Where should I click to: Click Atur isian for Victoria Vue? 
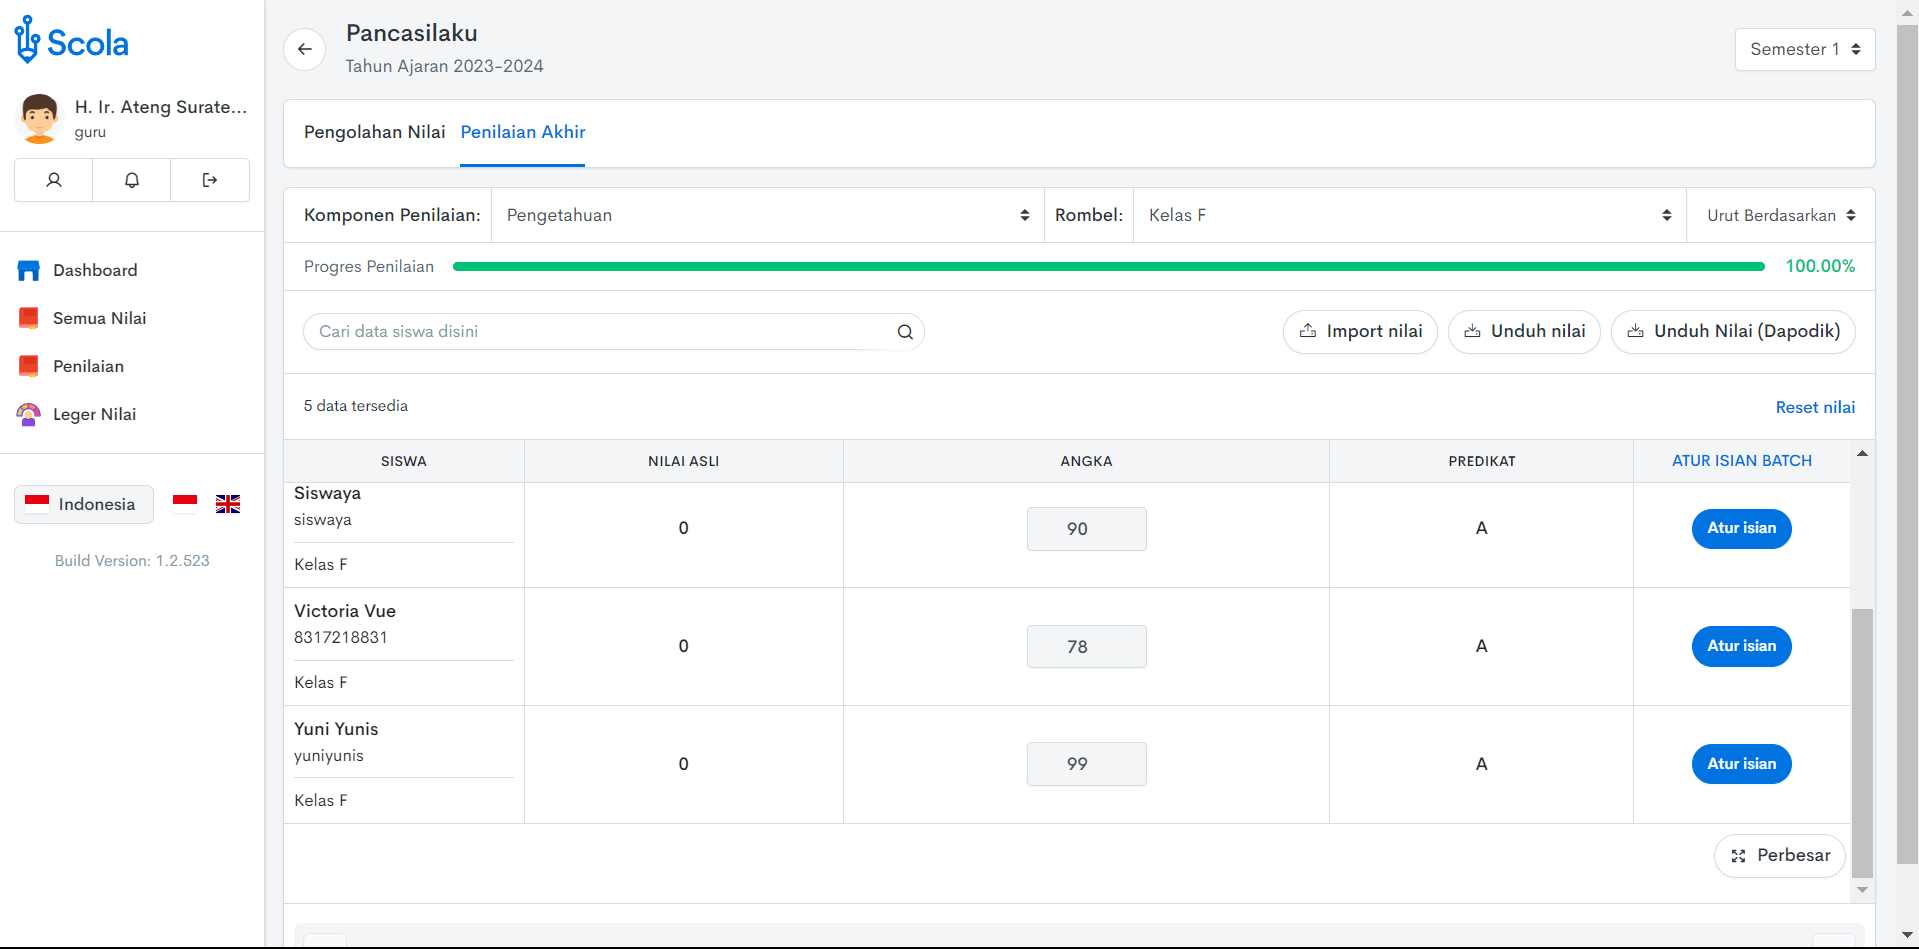click(1741, 646)
